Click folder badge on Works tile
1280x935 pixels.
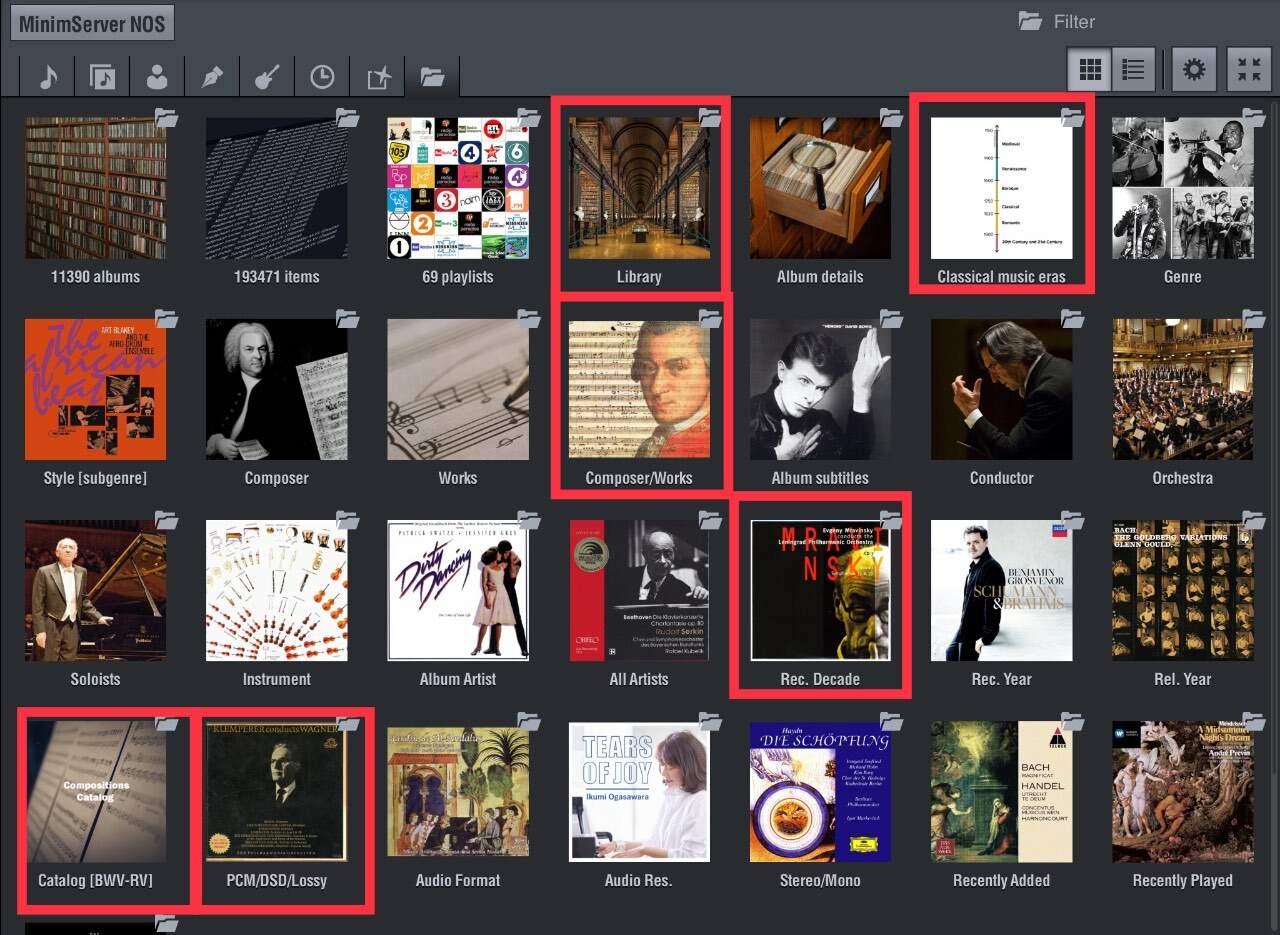pos(529,319)
